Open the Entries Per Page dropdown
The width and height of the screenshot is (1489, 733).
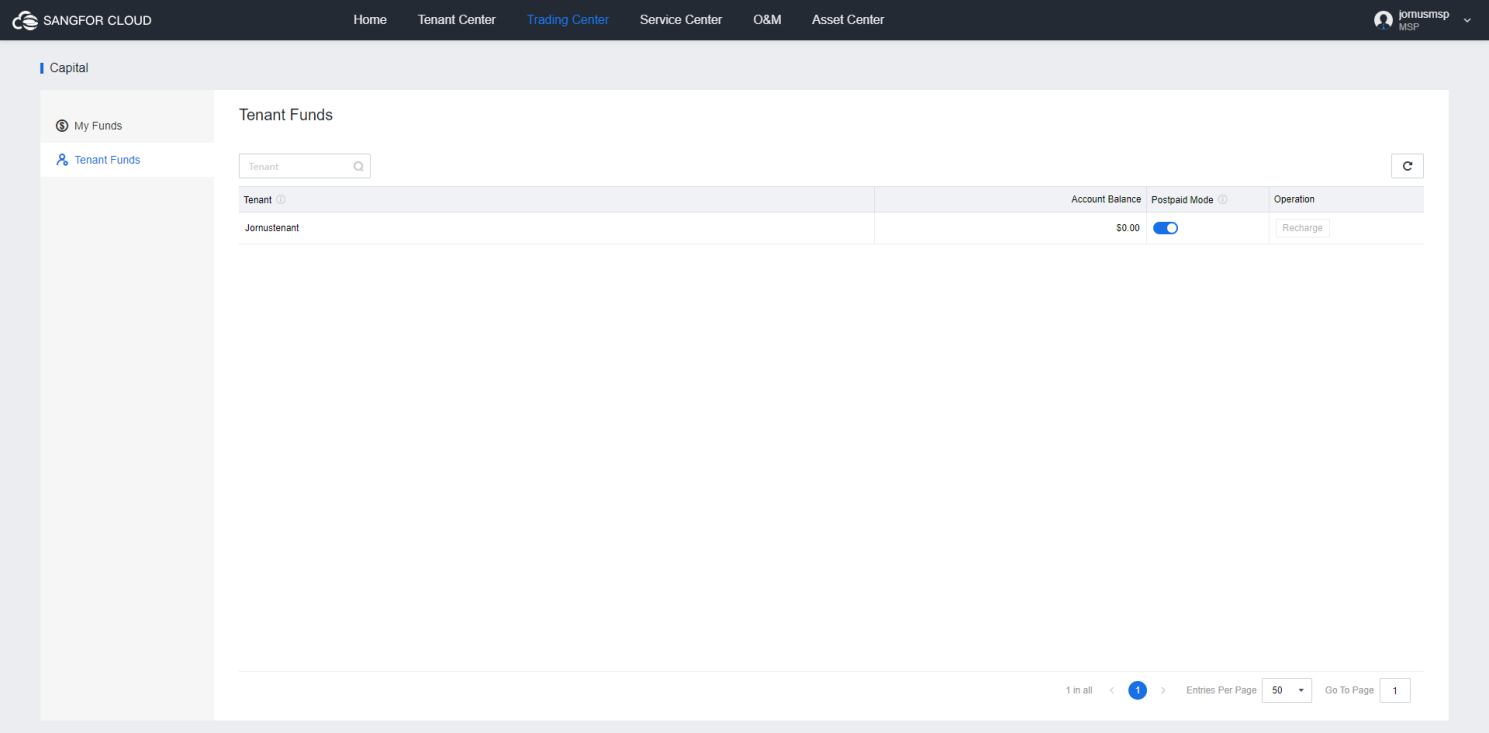pyautogui.click(x=1287, y=691)
